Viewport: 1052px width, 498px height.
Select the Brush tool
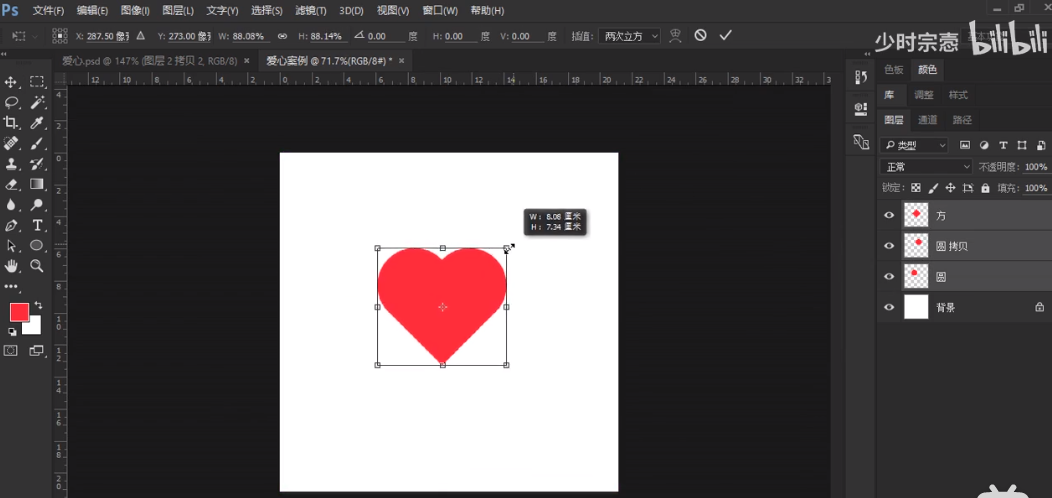tap(37, 143)
